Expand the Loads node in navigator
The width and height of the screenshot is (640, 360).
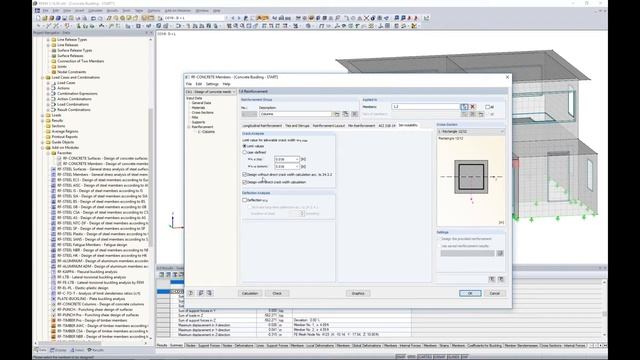tap(42, 115)
